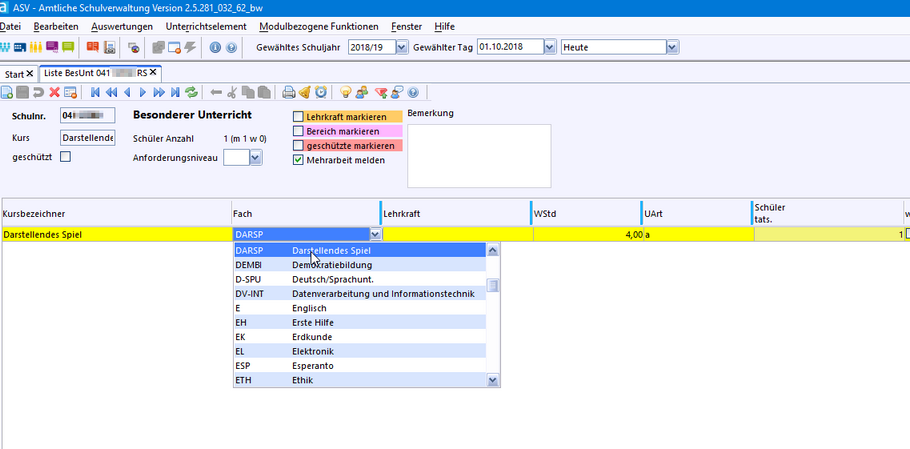Uncheck Mehrarbeit melden
Viewport: 910px width, 449px height.
coord(298,159)
